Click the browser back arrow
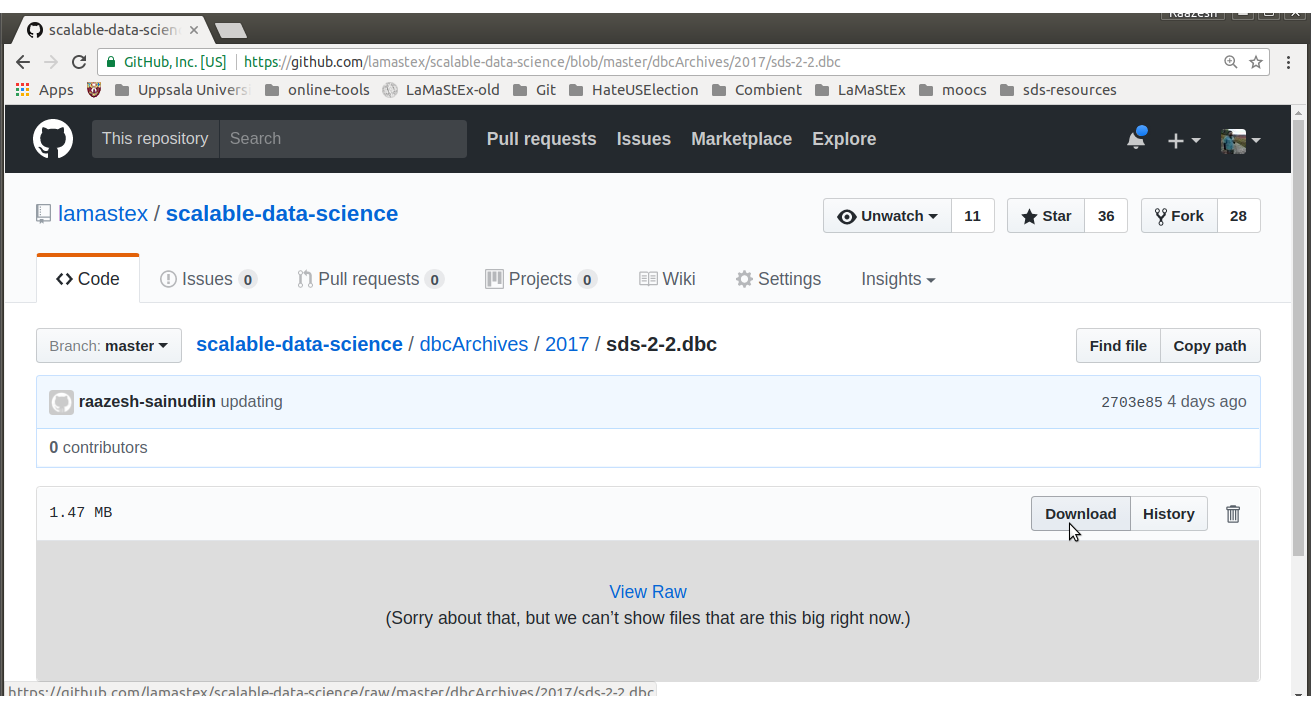 [x=23, y=62]
